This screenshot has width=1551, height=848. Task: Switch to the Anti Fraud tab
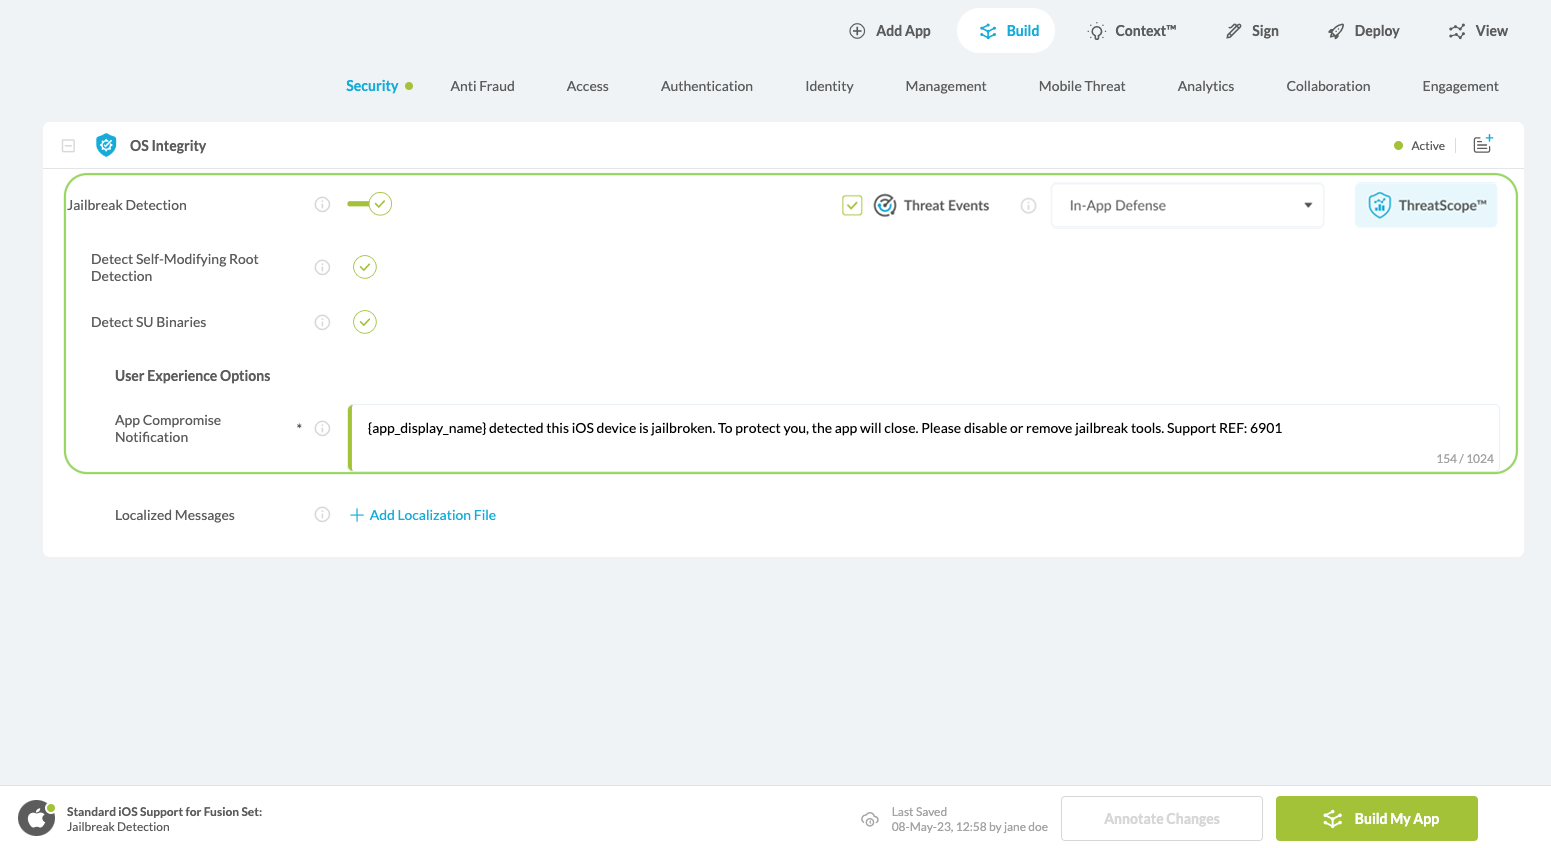tap(482, 86)
